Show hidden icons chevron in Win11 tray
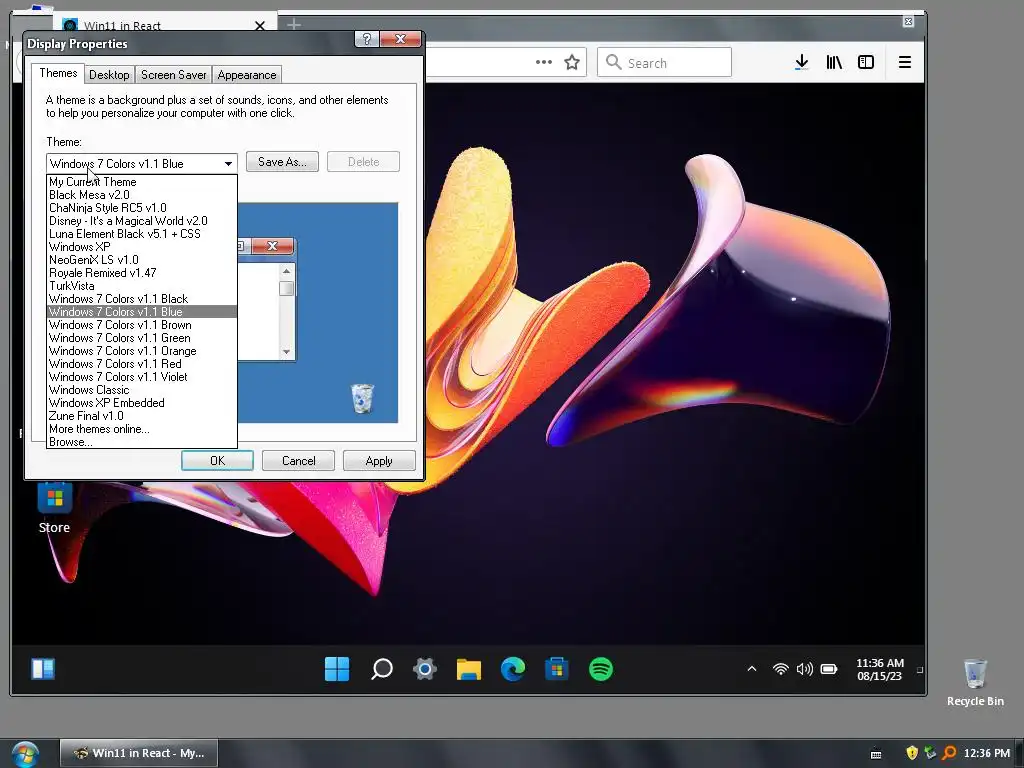Viewport: 1024px width, 768px height. coord(752,669)
